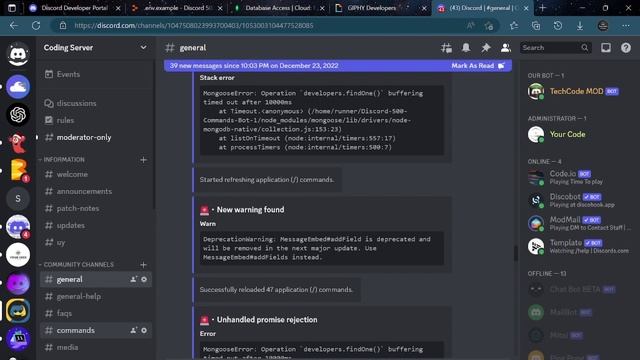
Task: Open browser downloads icon
Action: pyautogui.click(x=580, y=25)
